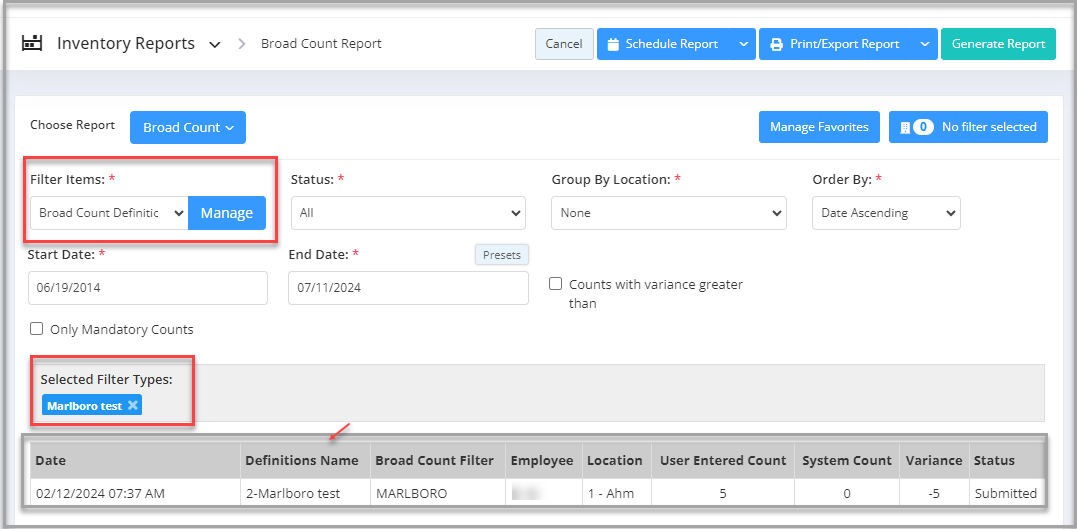Check the Only Mandatory Counts checkbox
The image size is (1078, 529).
coord(37,329)
